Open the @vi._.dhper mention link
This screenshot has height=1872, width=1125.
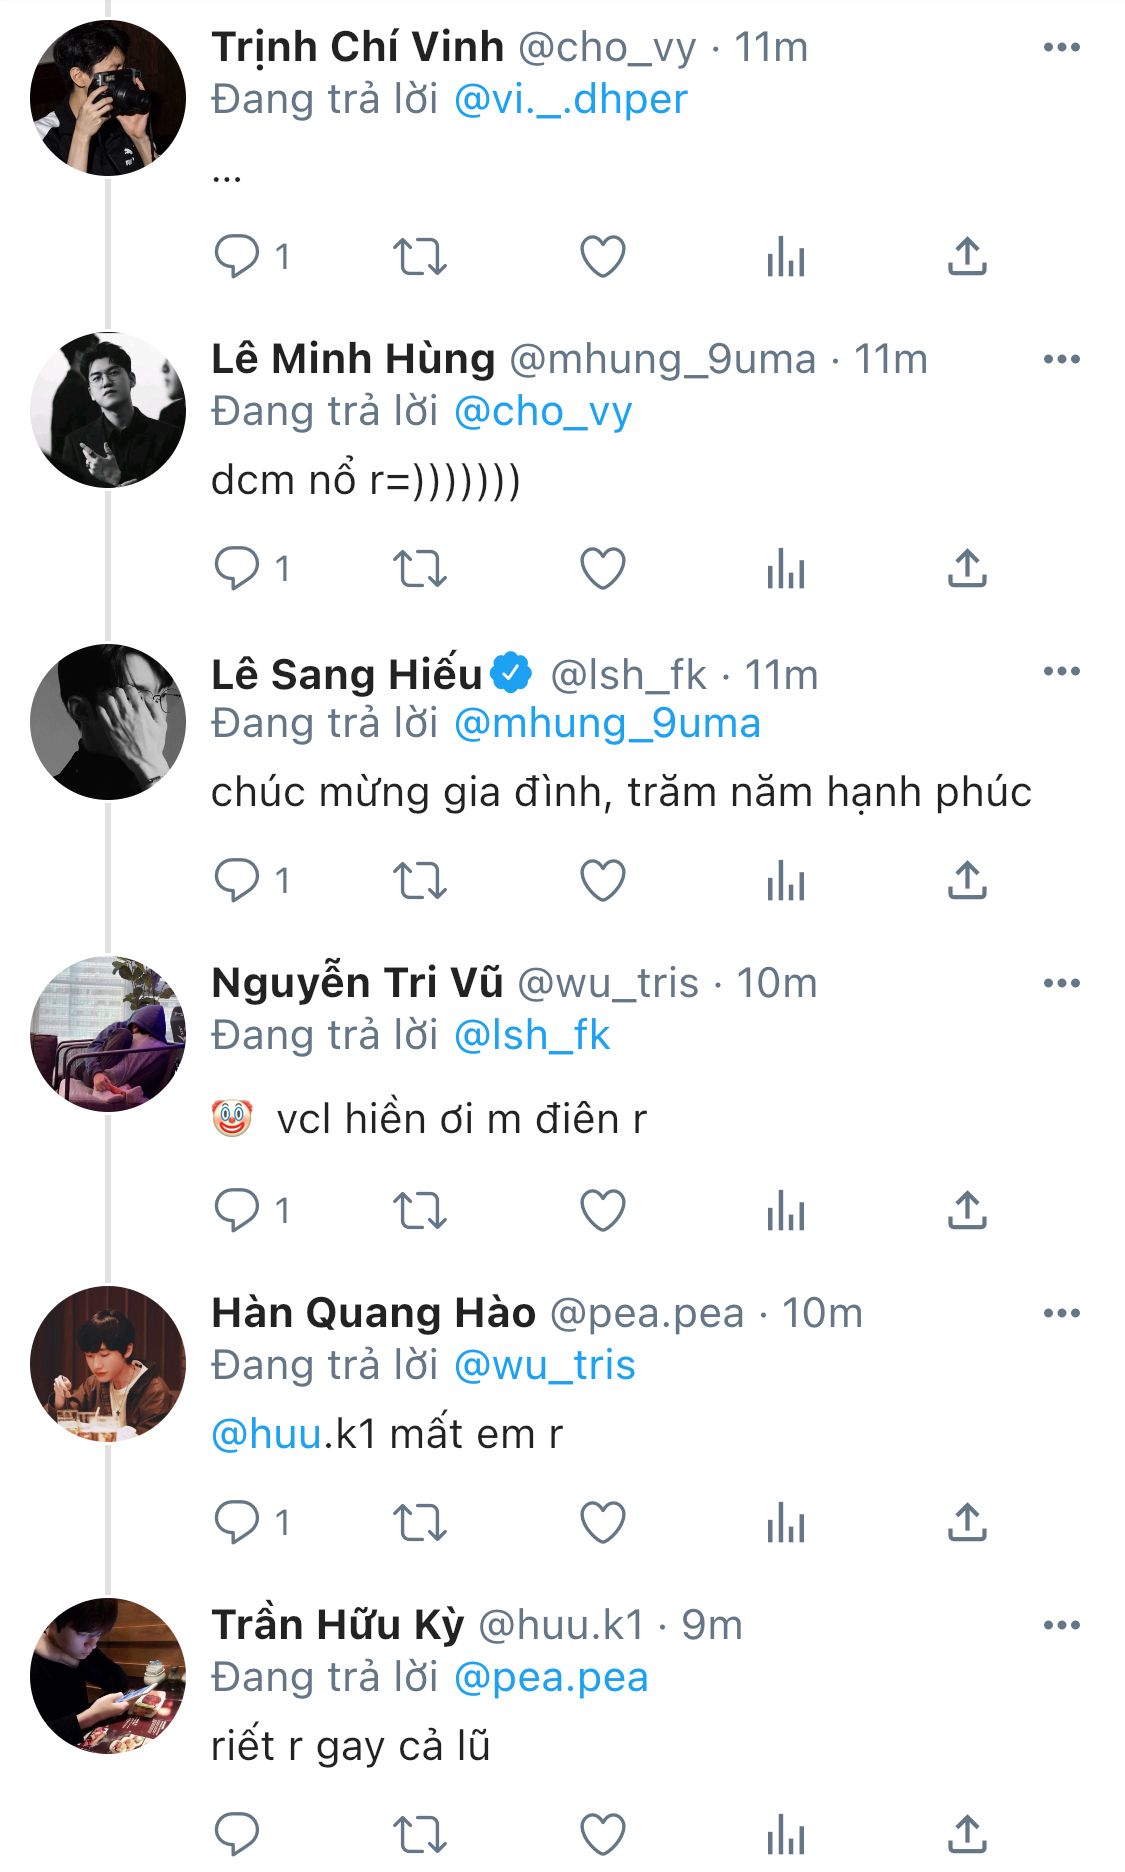tap(570, 100)
